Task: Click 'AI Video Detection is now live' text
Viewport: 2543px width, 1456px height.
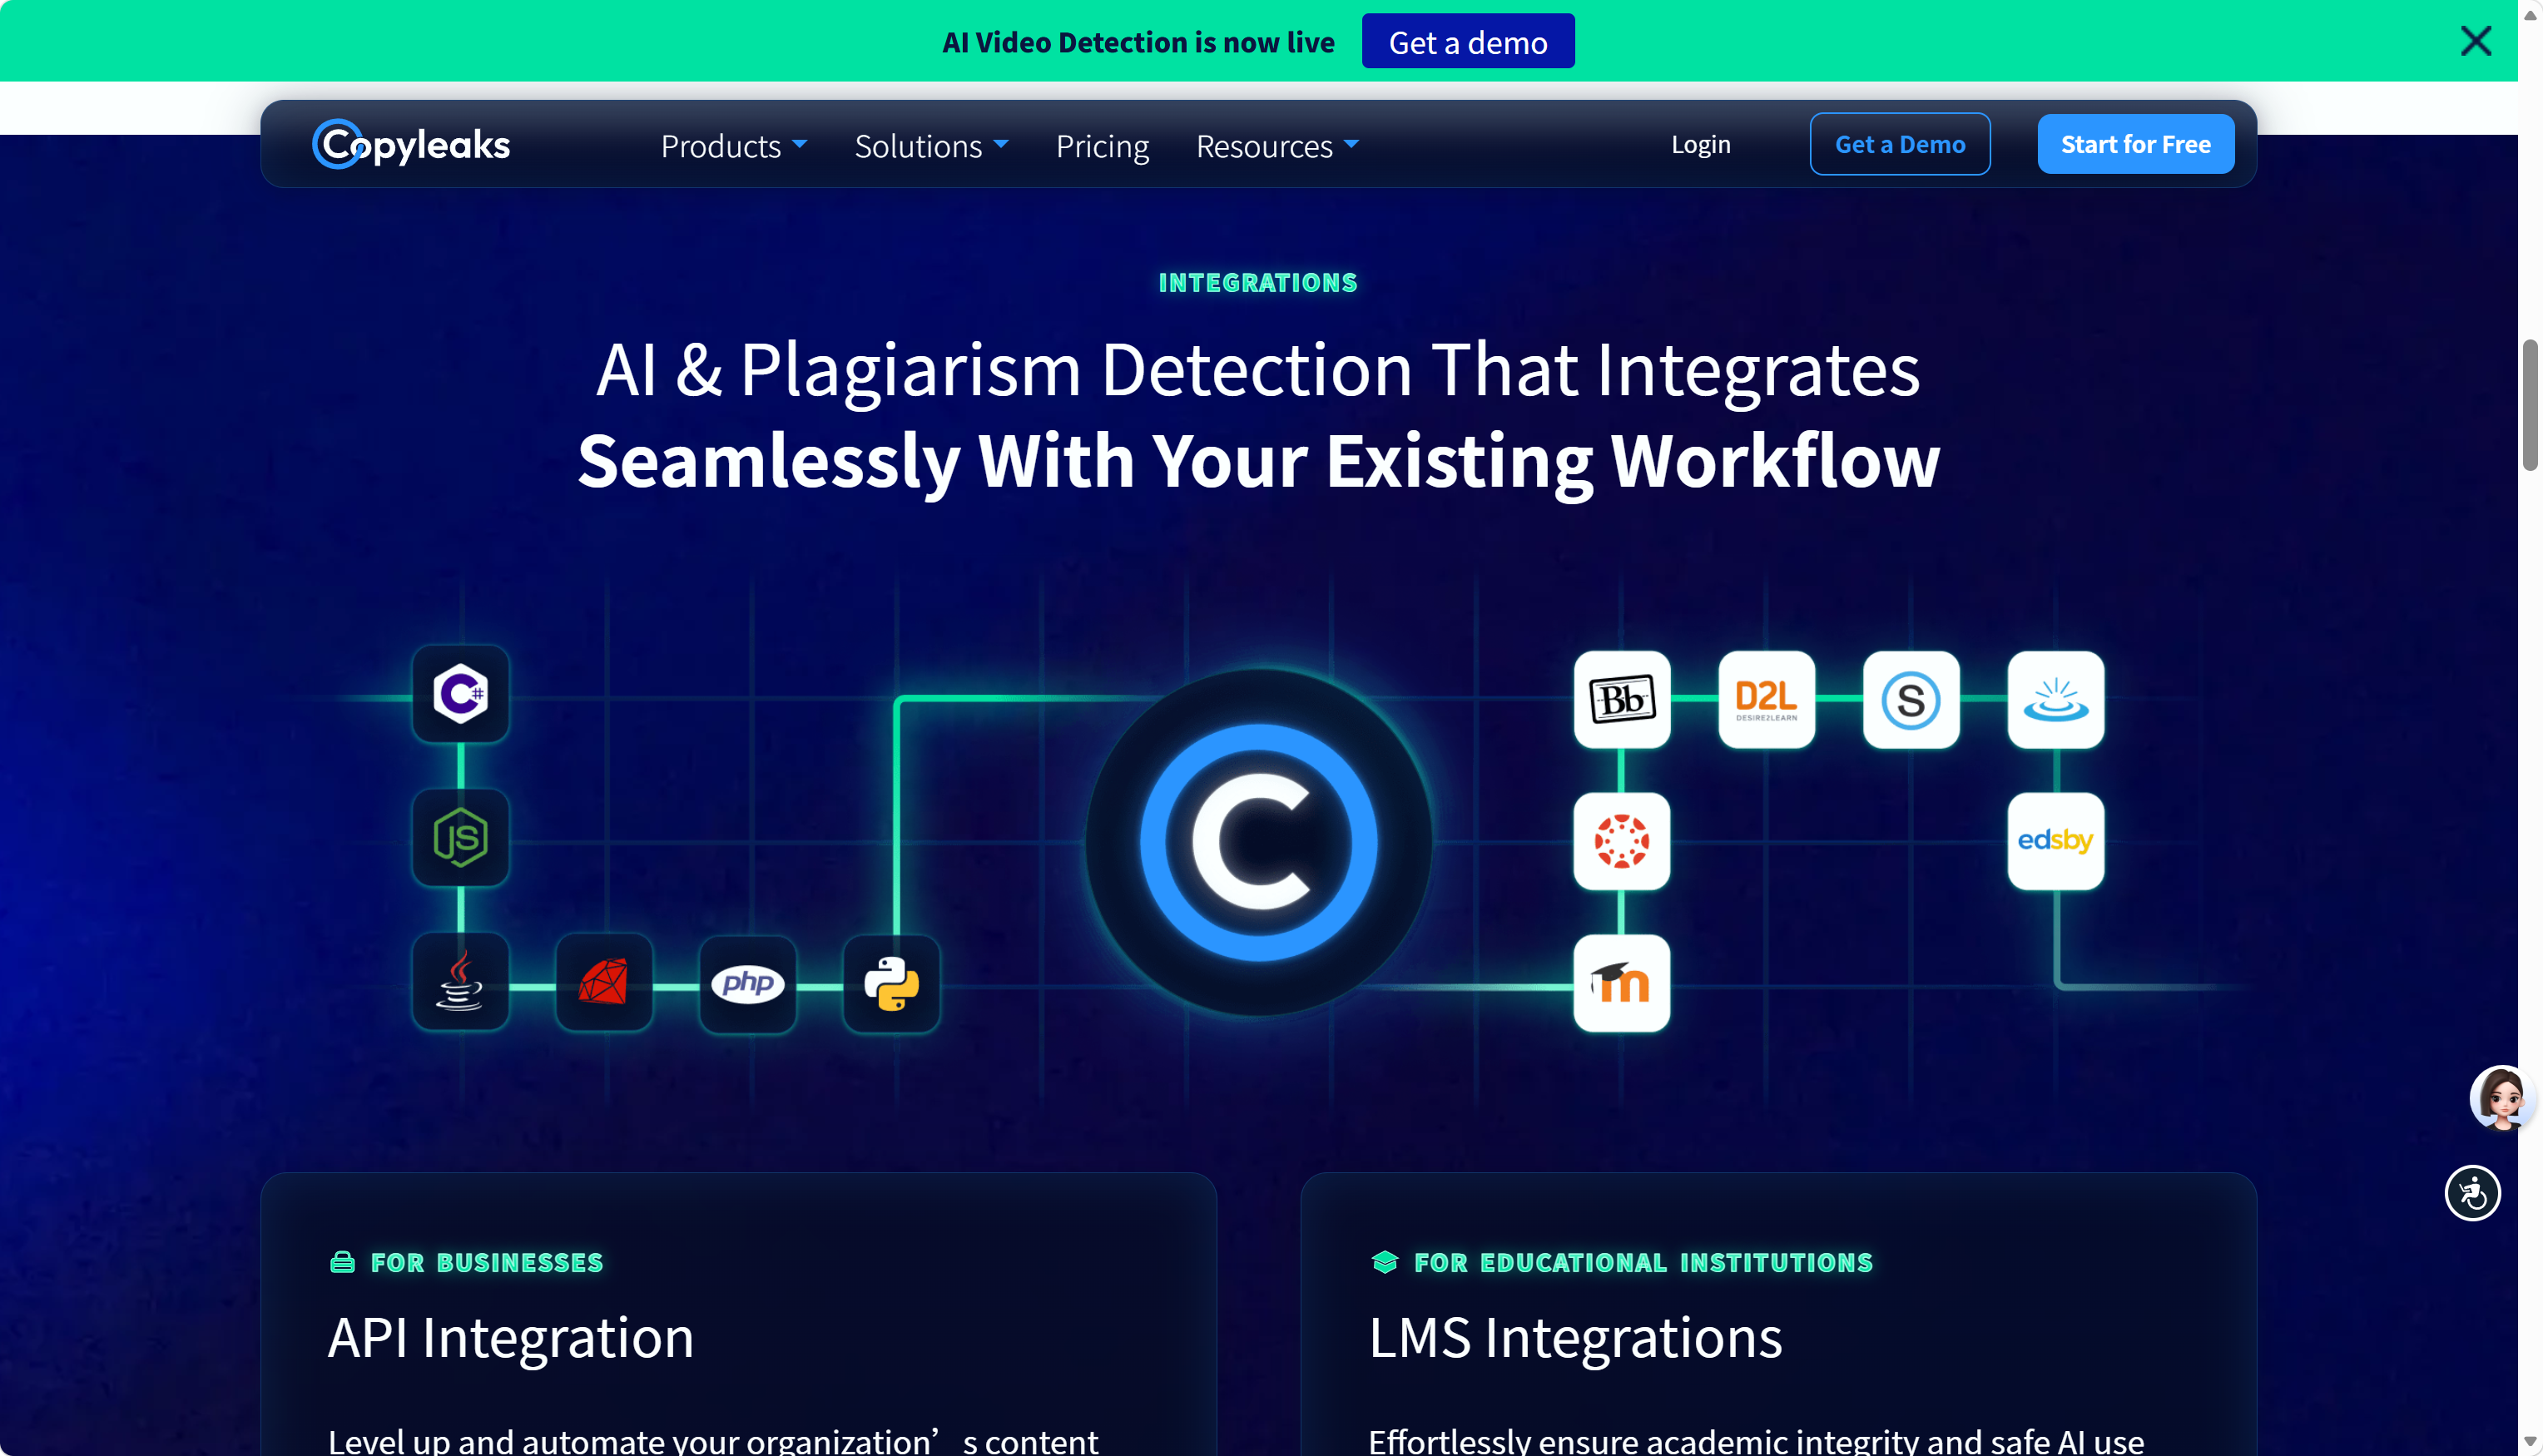Action: pos(1138,42)
